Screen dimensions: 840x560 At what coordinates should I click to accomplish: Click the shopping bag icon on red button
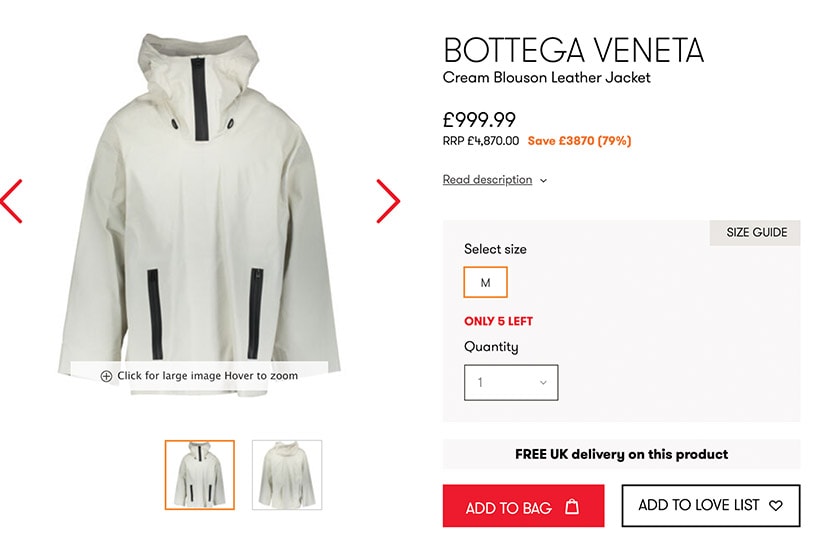pyautogui.click(x=572, y=507)
